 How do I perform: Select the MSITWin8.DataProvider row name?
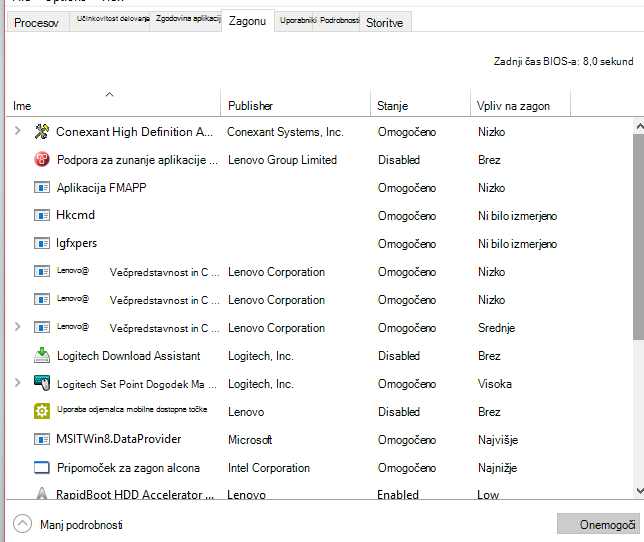pyautogui.click(x=119, y=439)
